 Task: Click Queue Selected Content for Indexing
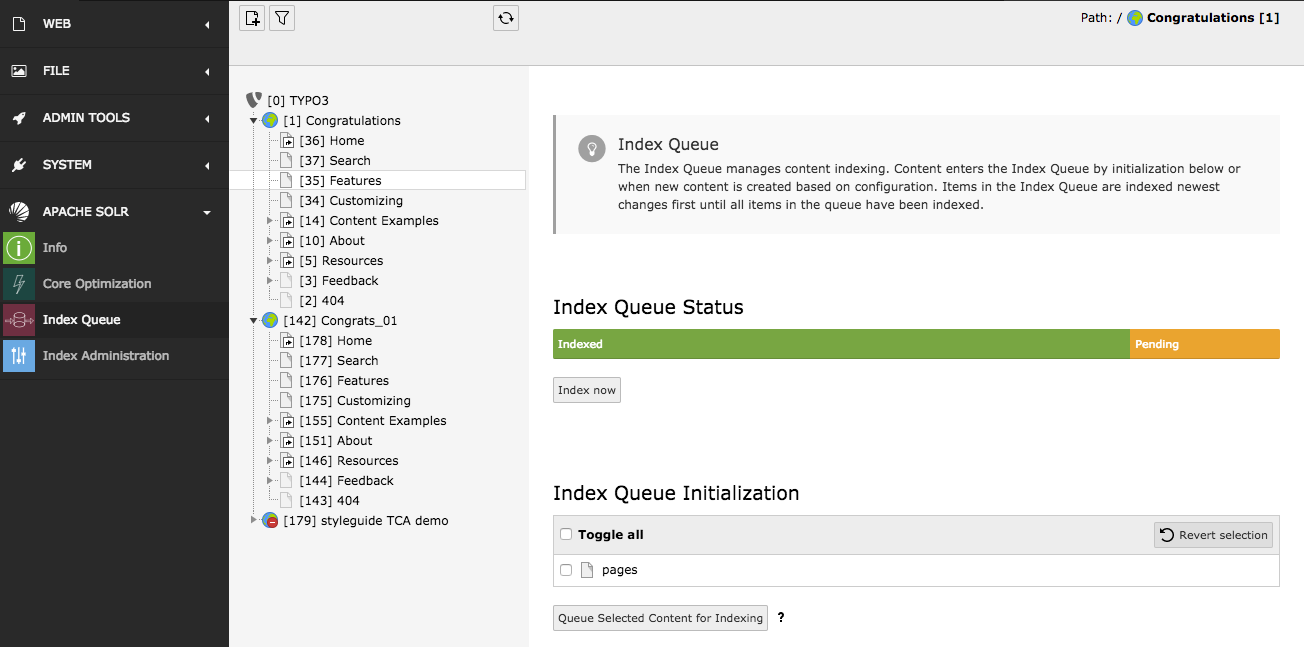click(660, 618)
